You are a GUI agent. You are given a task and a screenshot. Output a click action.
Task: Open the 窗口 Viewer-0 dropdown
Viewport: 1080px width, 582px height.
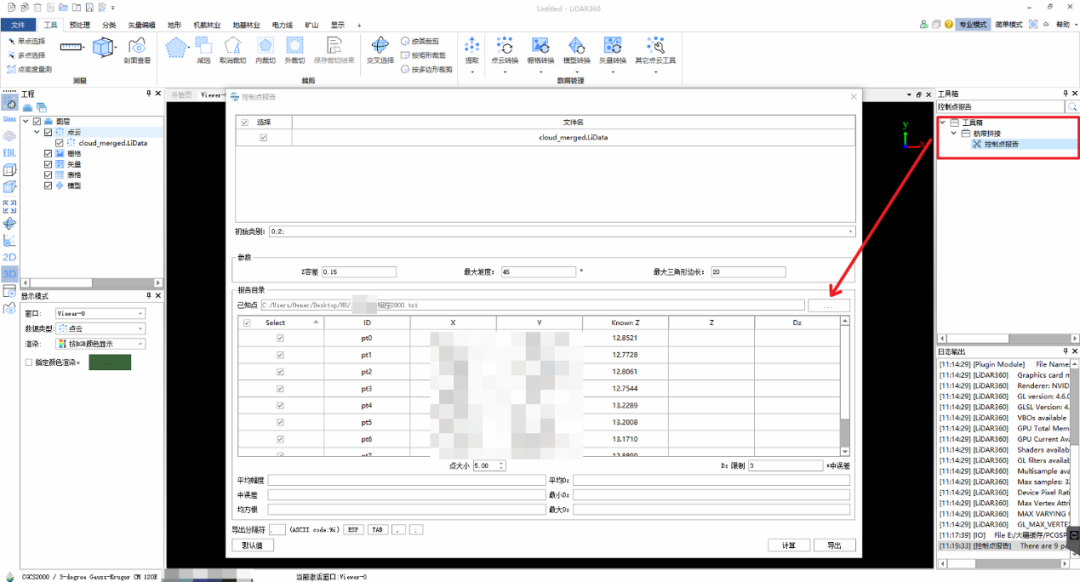[x=101, y=313]
